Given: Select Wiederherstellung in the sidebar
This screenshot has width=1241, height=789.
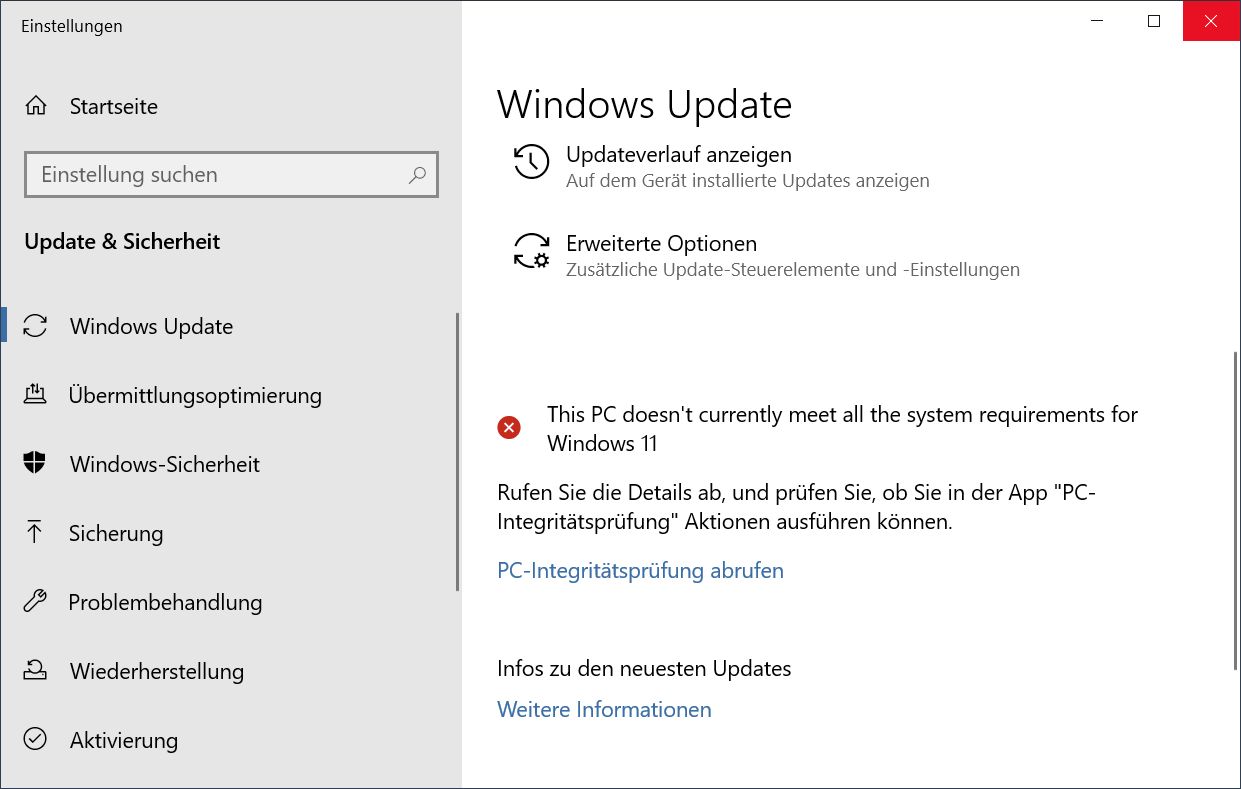Looking at the screenshot, I should tap(230, 671).
